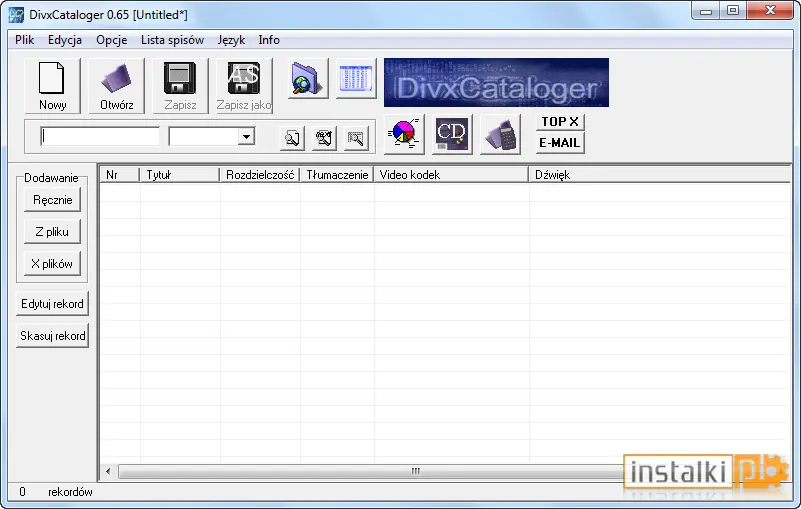This screenshot has width=801, height=509.
Task: Sort by the Dźwięk column header
Action: [659, 175]
